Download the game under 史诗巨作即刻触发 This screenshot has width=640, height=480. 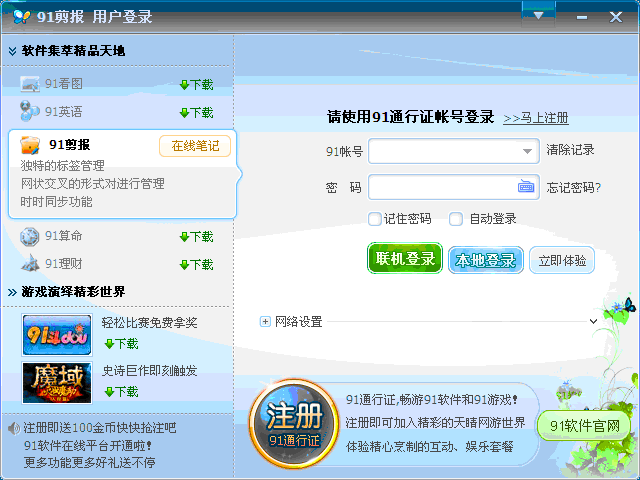[x=122, y=392]
